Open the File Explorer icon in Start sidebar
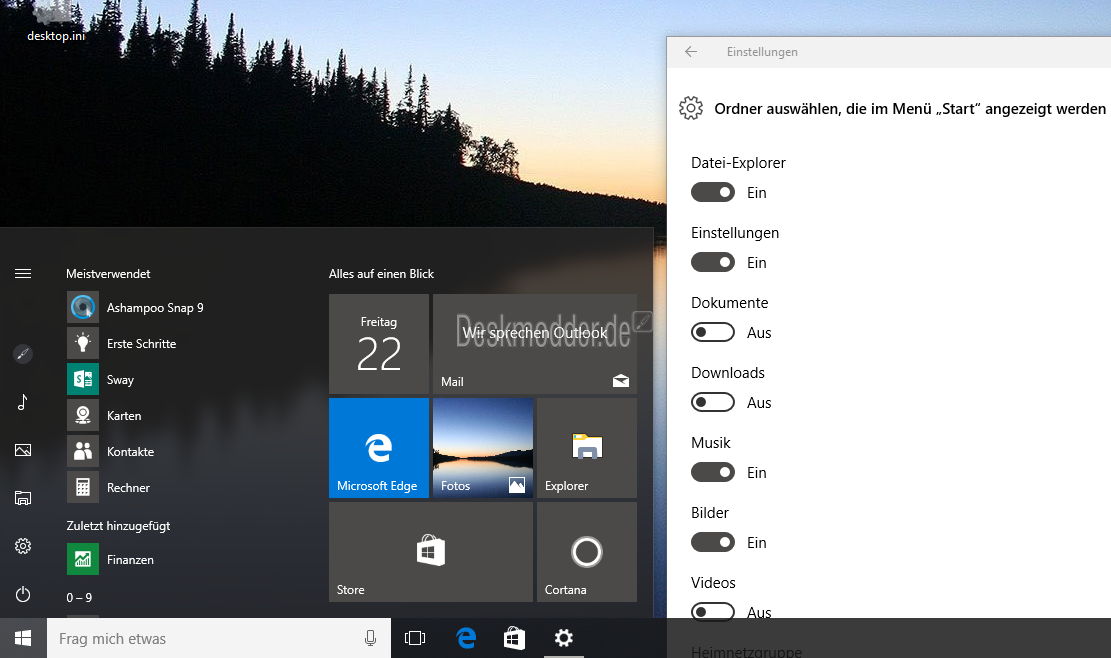 click(23, 498)
